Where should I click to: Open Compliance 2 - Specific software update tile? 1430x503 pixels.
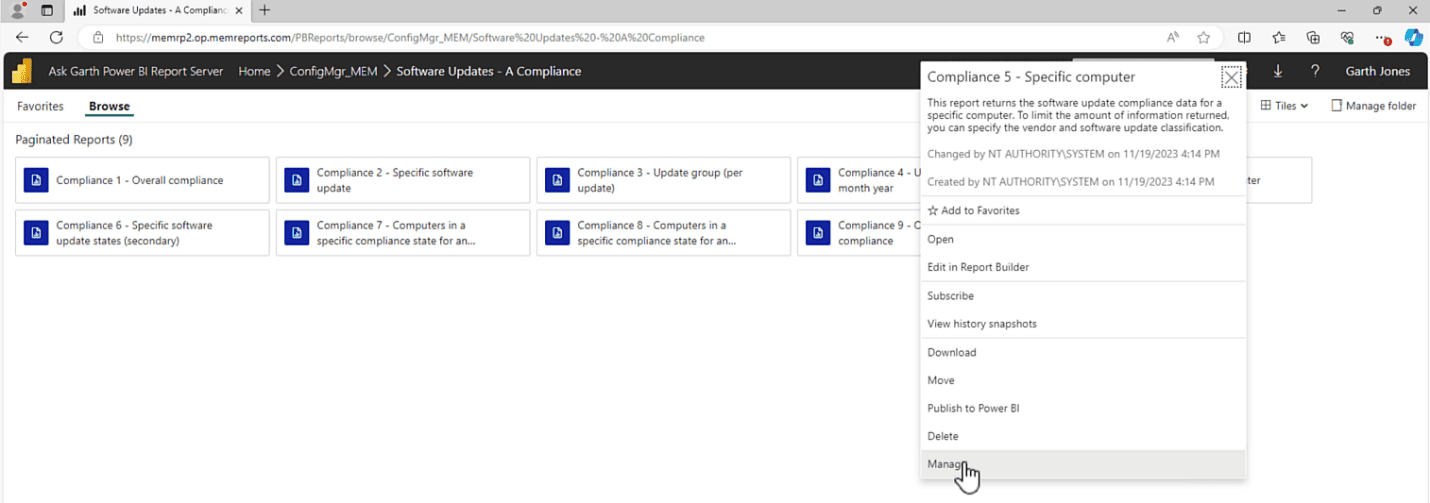pos(403,180)
